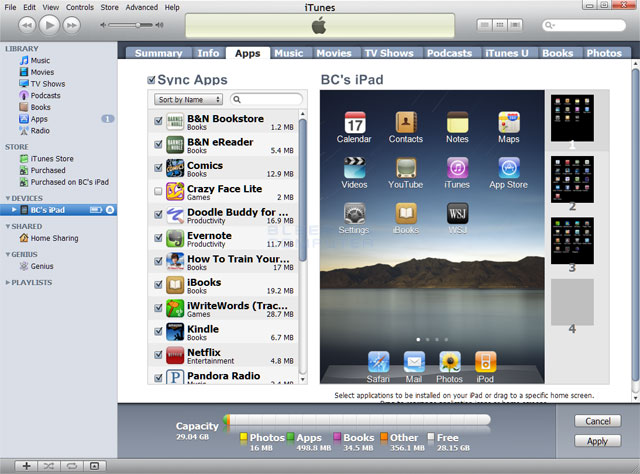Click the Previous track button

point(27,25)
